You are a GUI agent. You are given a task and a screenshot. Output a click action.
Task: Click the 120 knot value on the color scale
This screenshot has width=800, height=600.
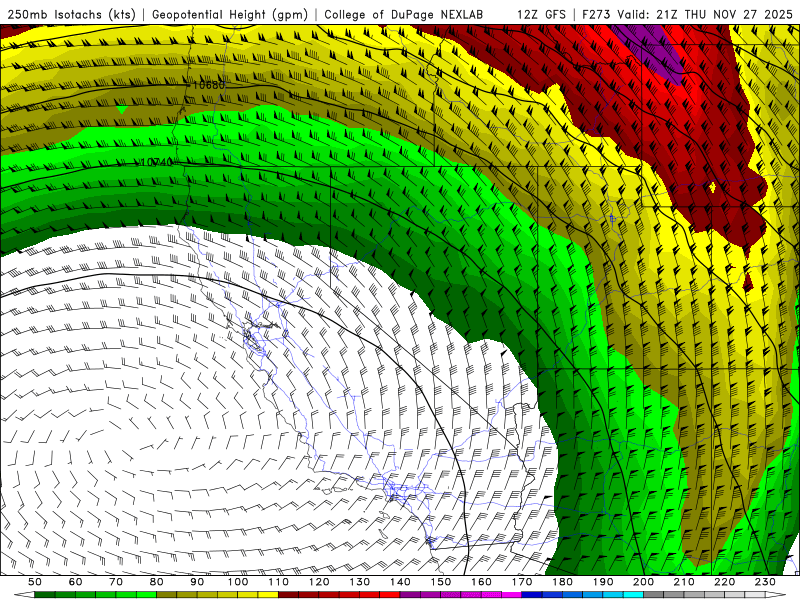click(x=319, y=582)
